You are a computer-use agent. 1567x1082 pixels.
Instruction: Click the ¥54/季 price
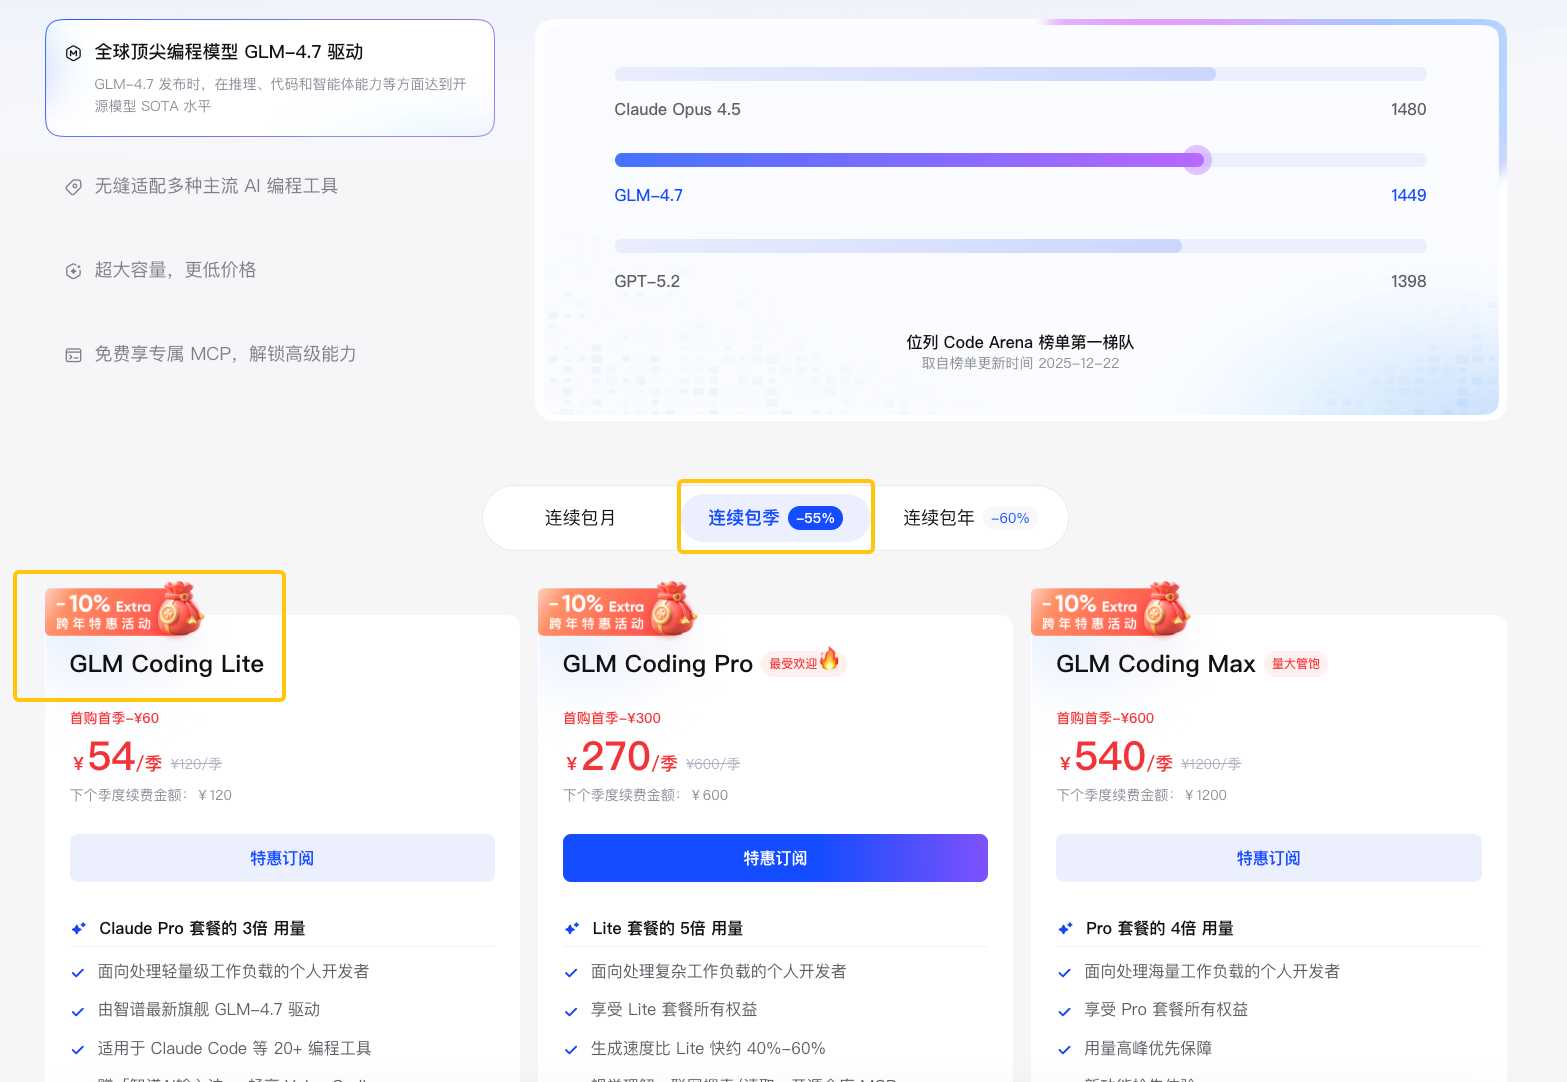tap(117, 758)
